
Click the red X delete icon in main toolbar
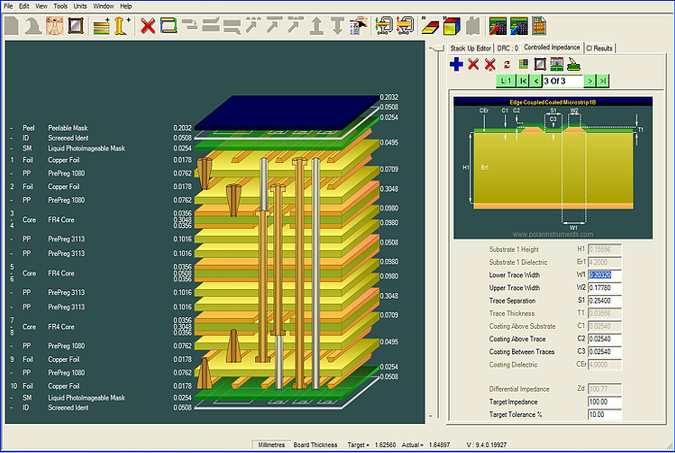click(x=148, y=25)
